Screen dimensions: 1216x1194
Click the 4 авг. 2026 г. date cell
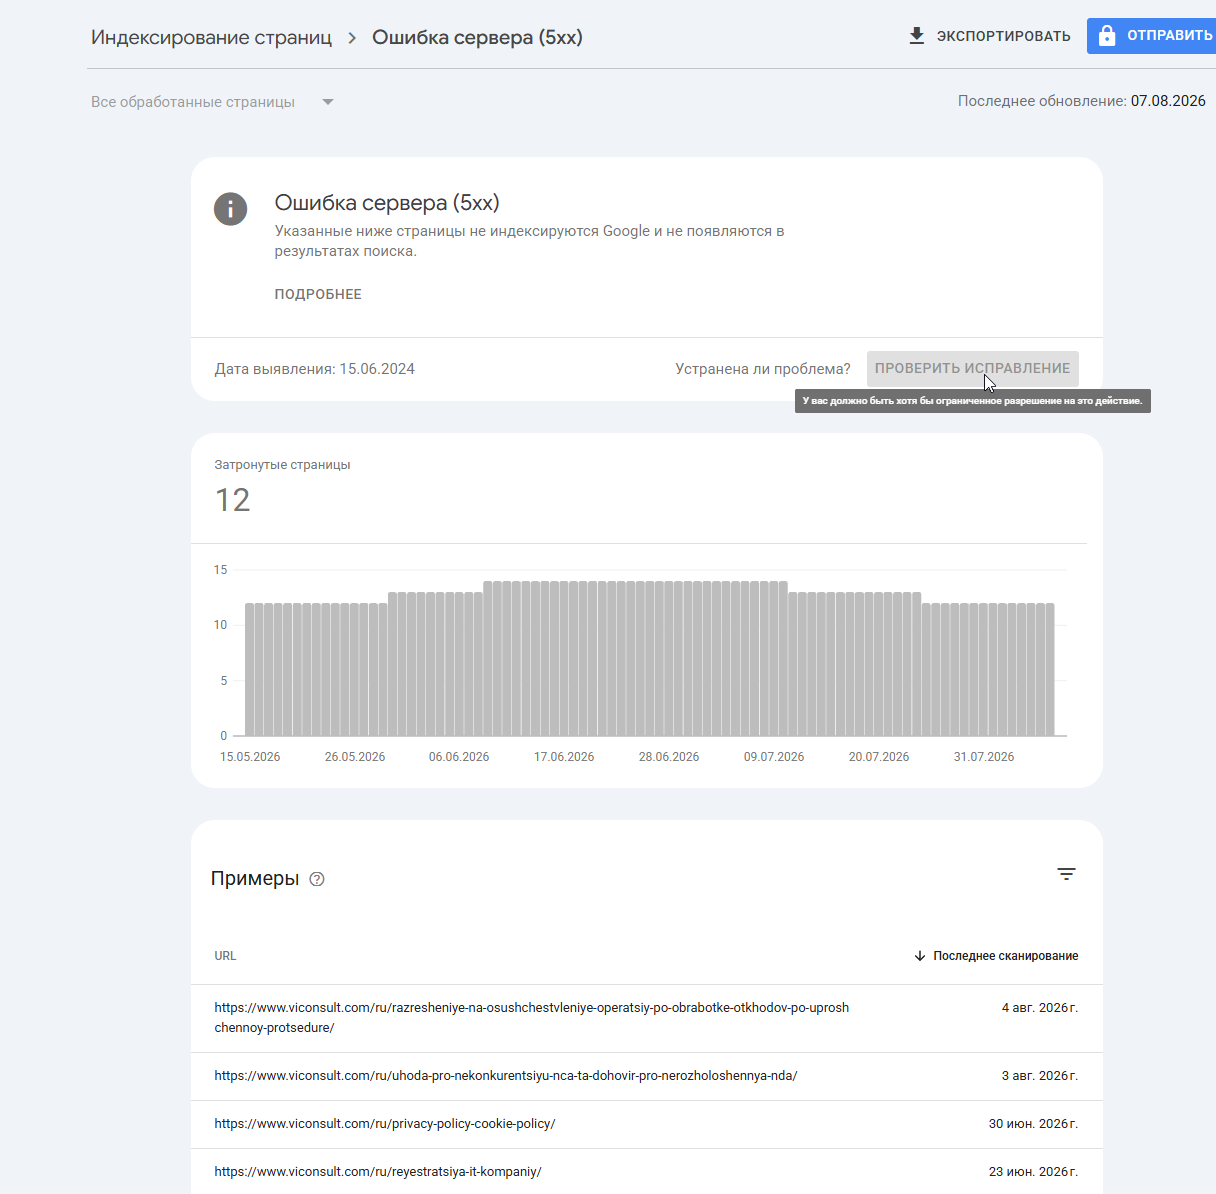(1040, 1008)
